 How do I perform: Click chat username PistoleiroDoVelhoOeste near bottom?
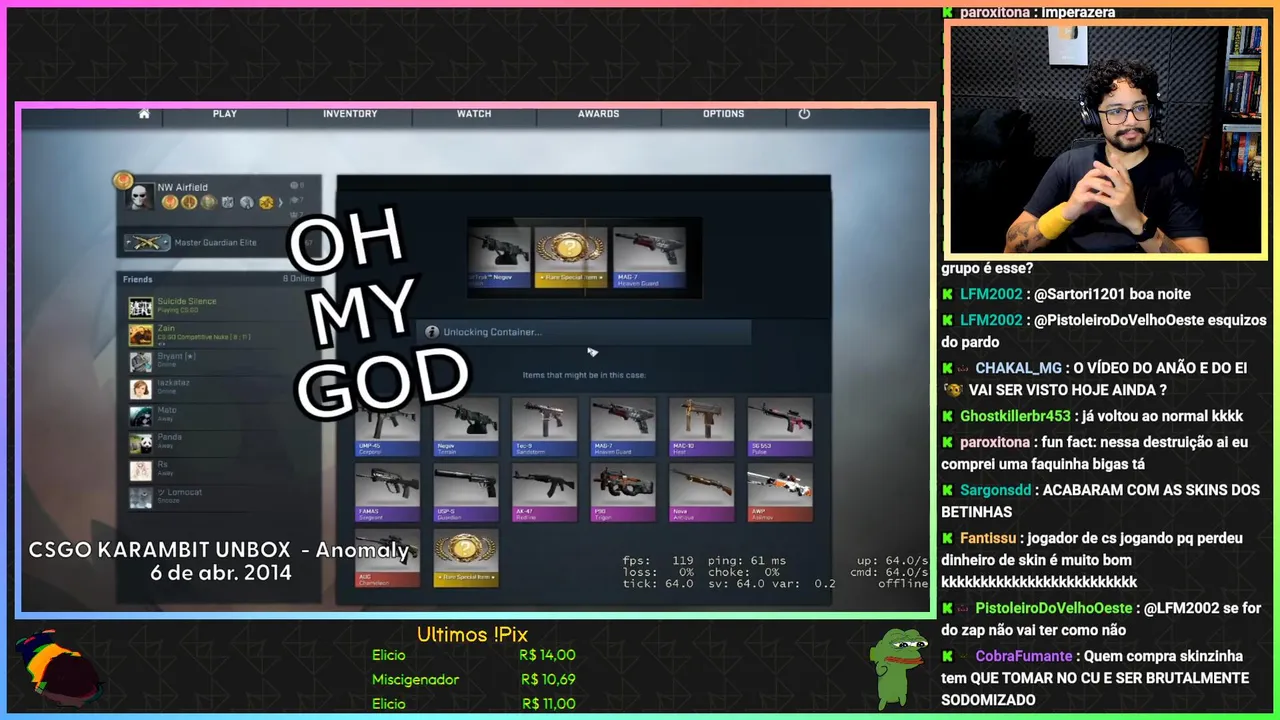pyautogui.click(x=1054, y=608)
